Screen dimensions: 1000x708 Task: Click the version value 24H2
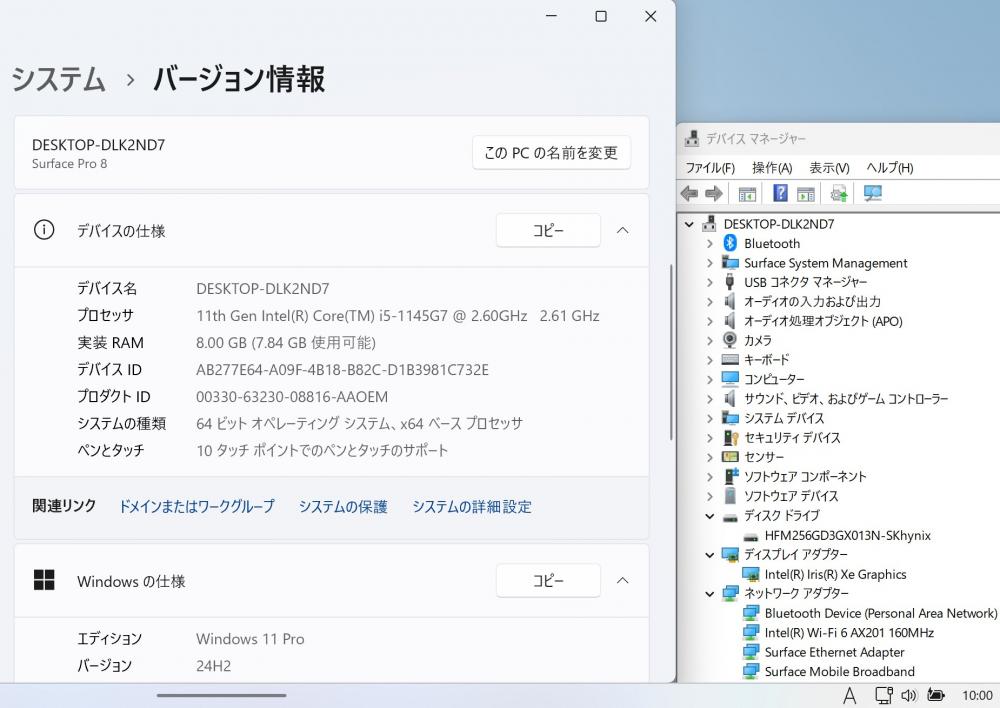(213, 666)
